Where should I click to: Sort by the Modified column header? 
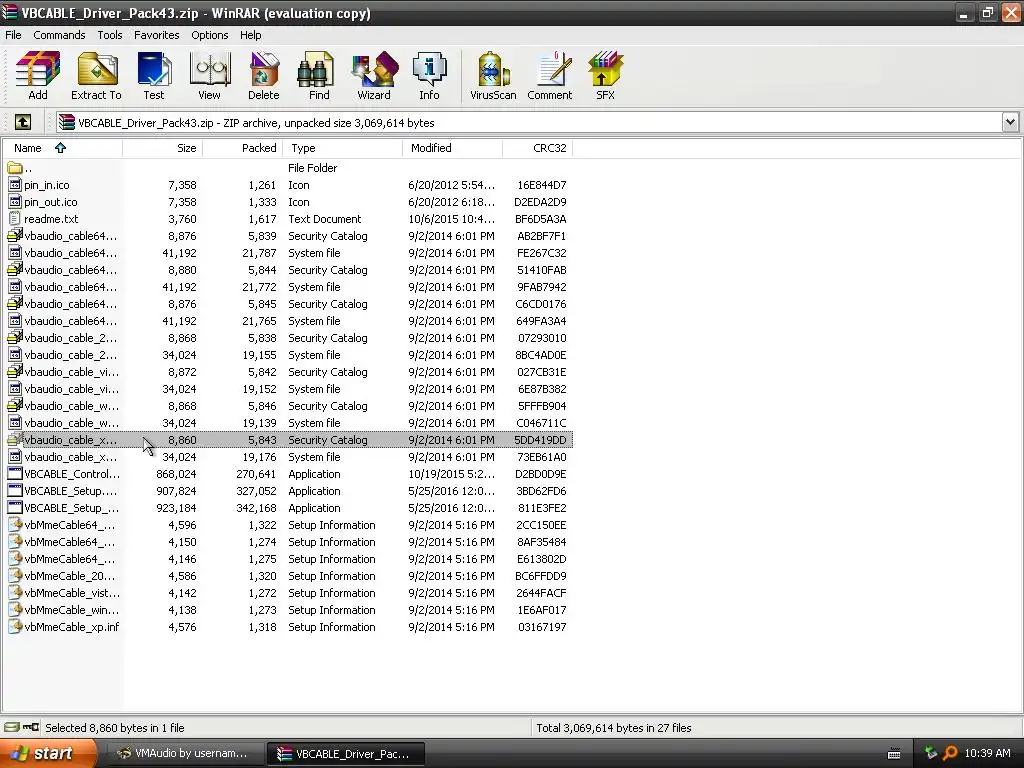click(453, 148)
